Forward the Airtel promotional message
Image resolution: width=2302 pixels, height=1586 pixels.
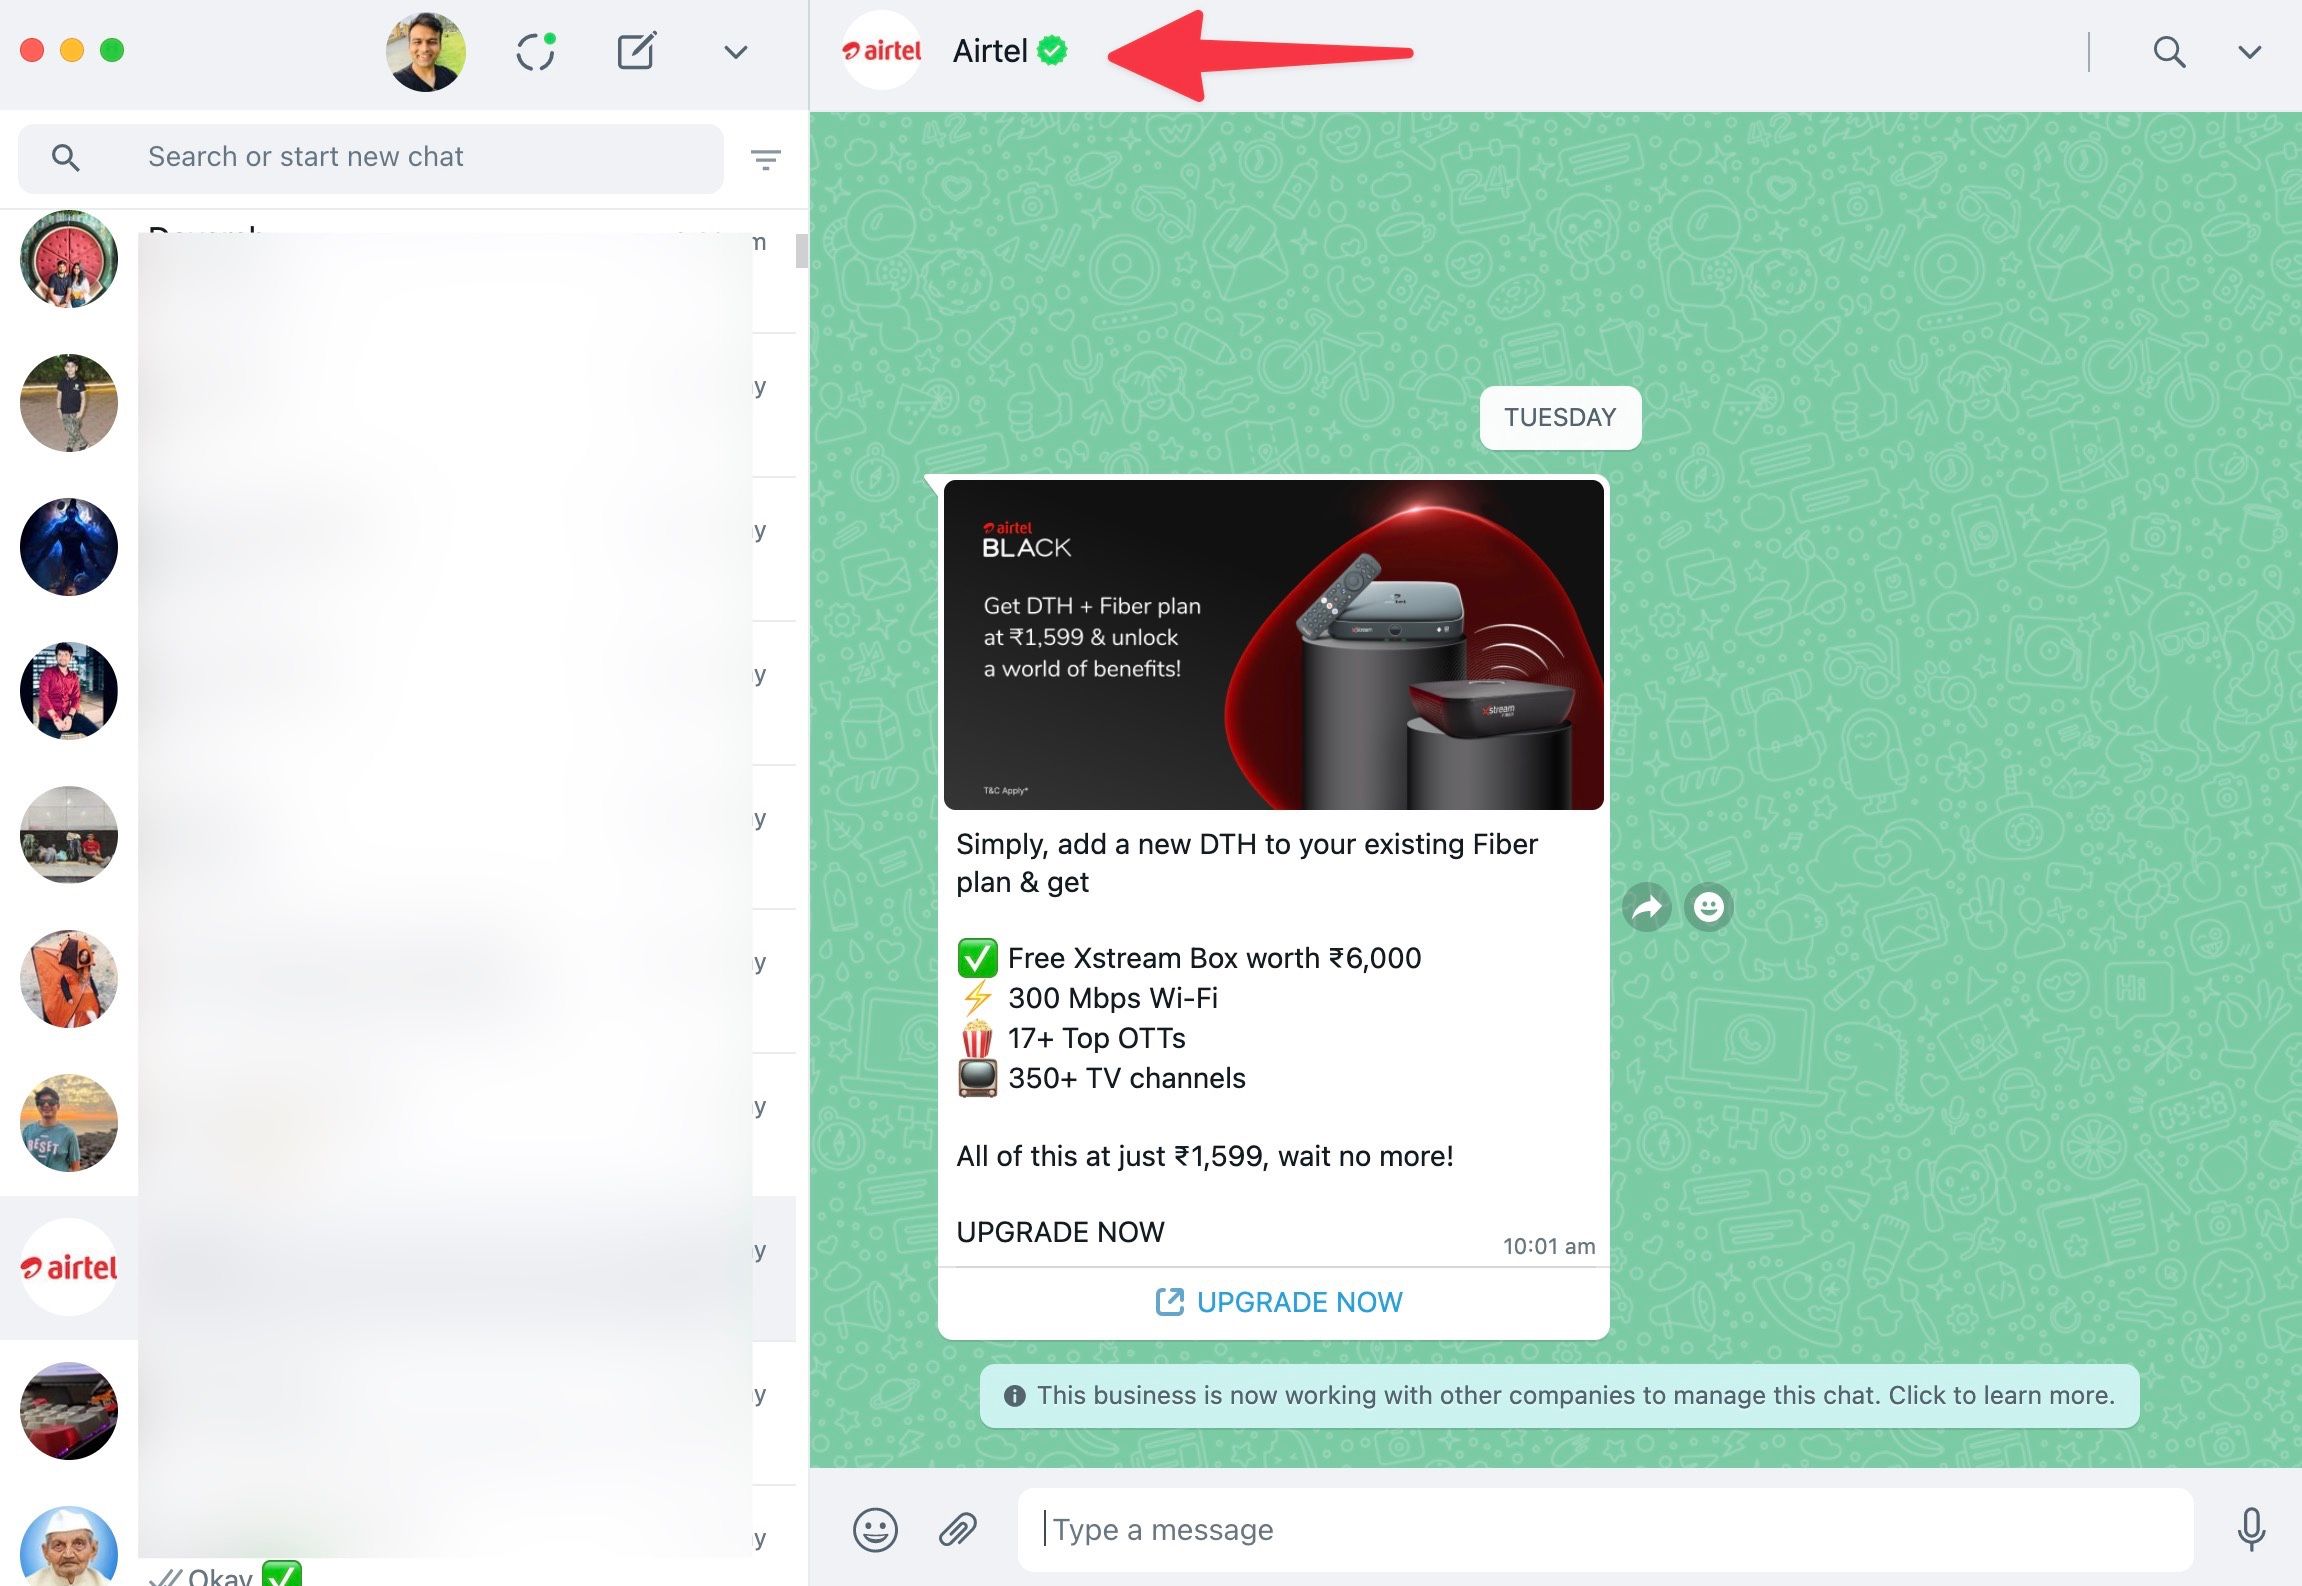coord(1648,907)
